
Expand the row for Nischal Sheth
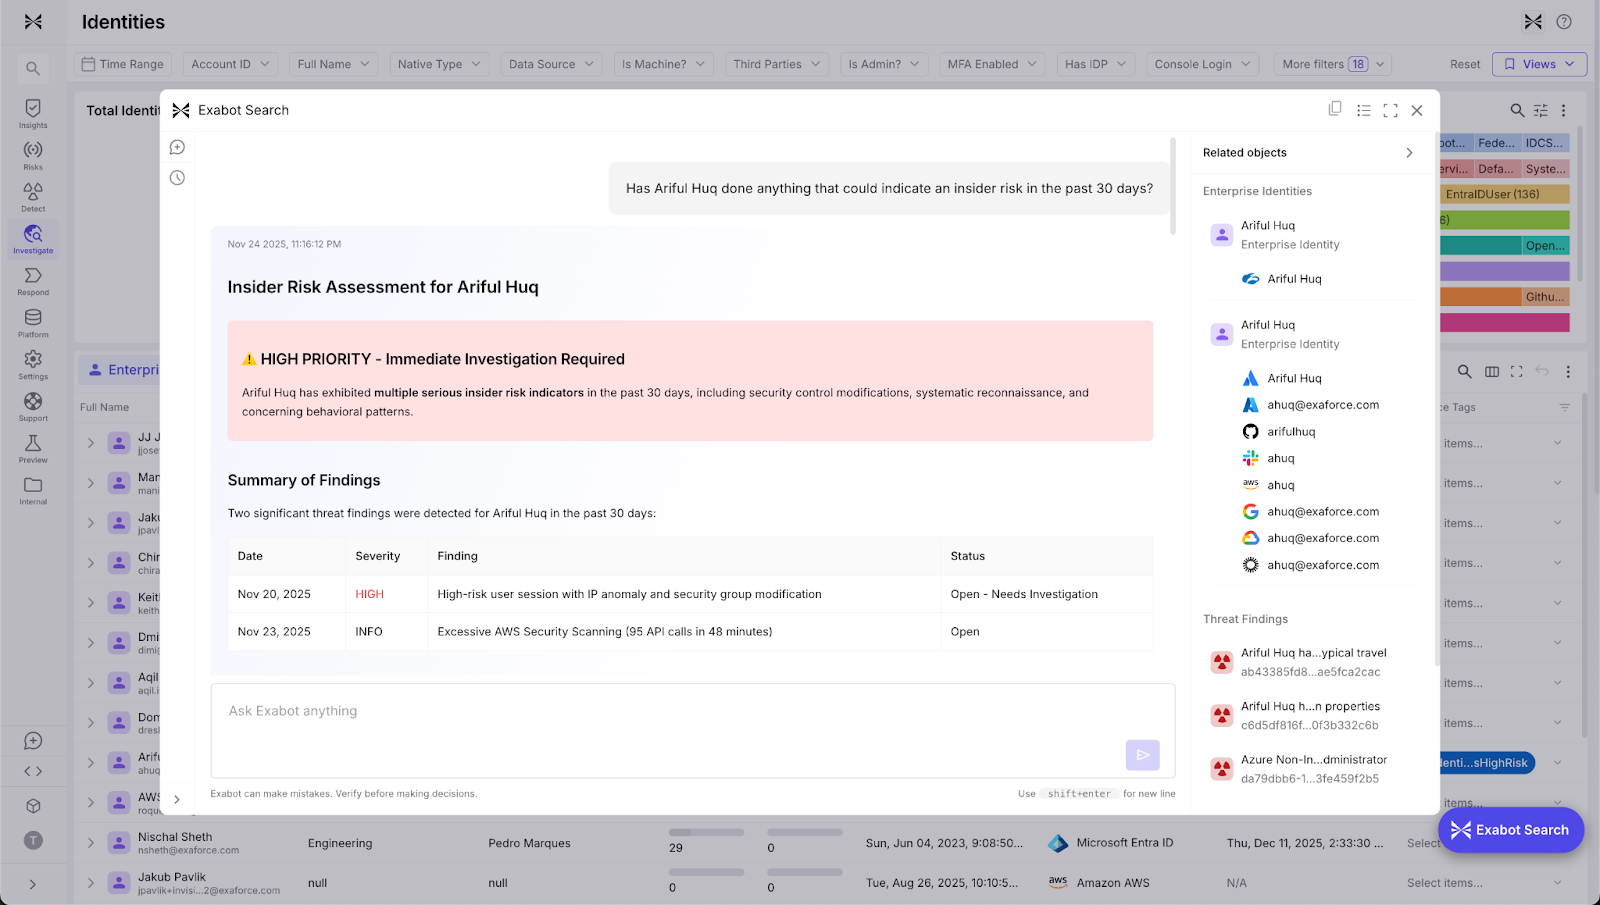[x=90, y=842]
